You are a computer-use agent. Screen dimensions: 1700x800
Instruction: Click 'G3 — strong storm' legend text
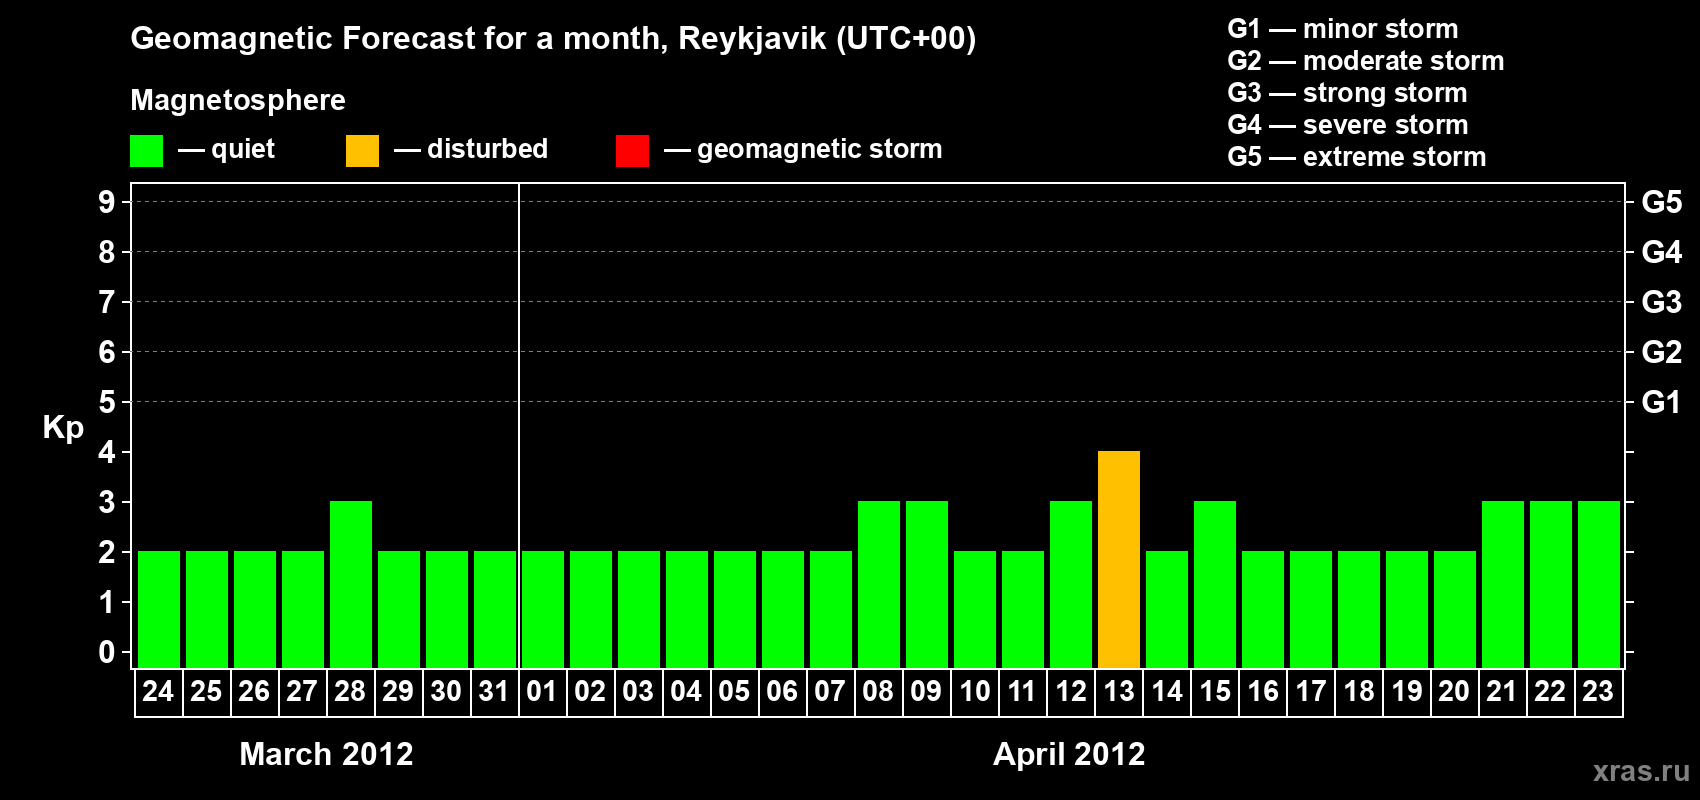coord(1347,93)
